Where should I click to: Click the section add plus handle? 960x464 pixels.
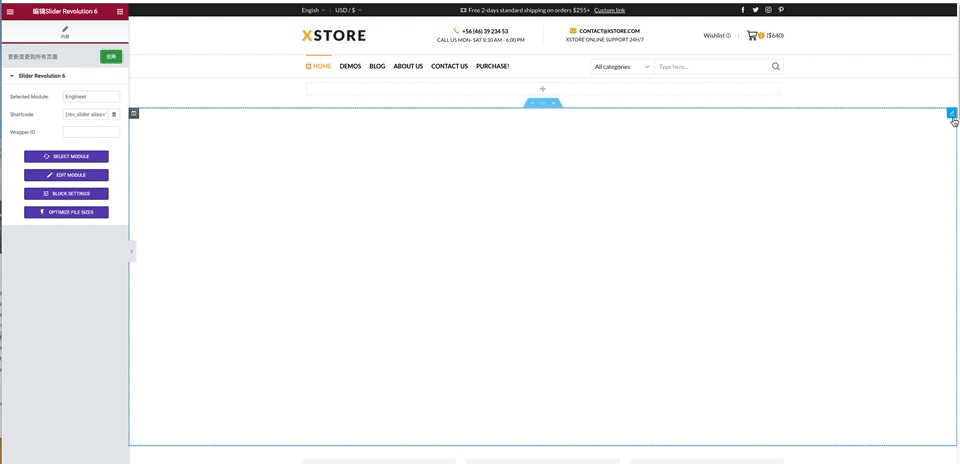click(x=532, y=103)
